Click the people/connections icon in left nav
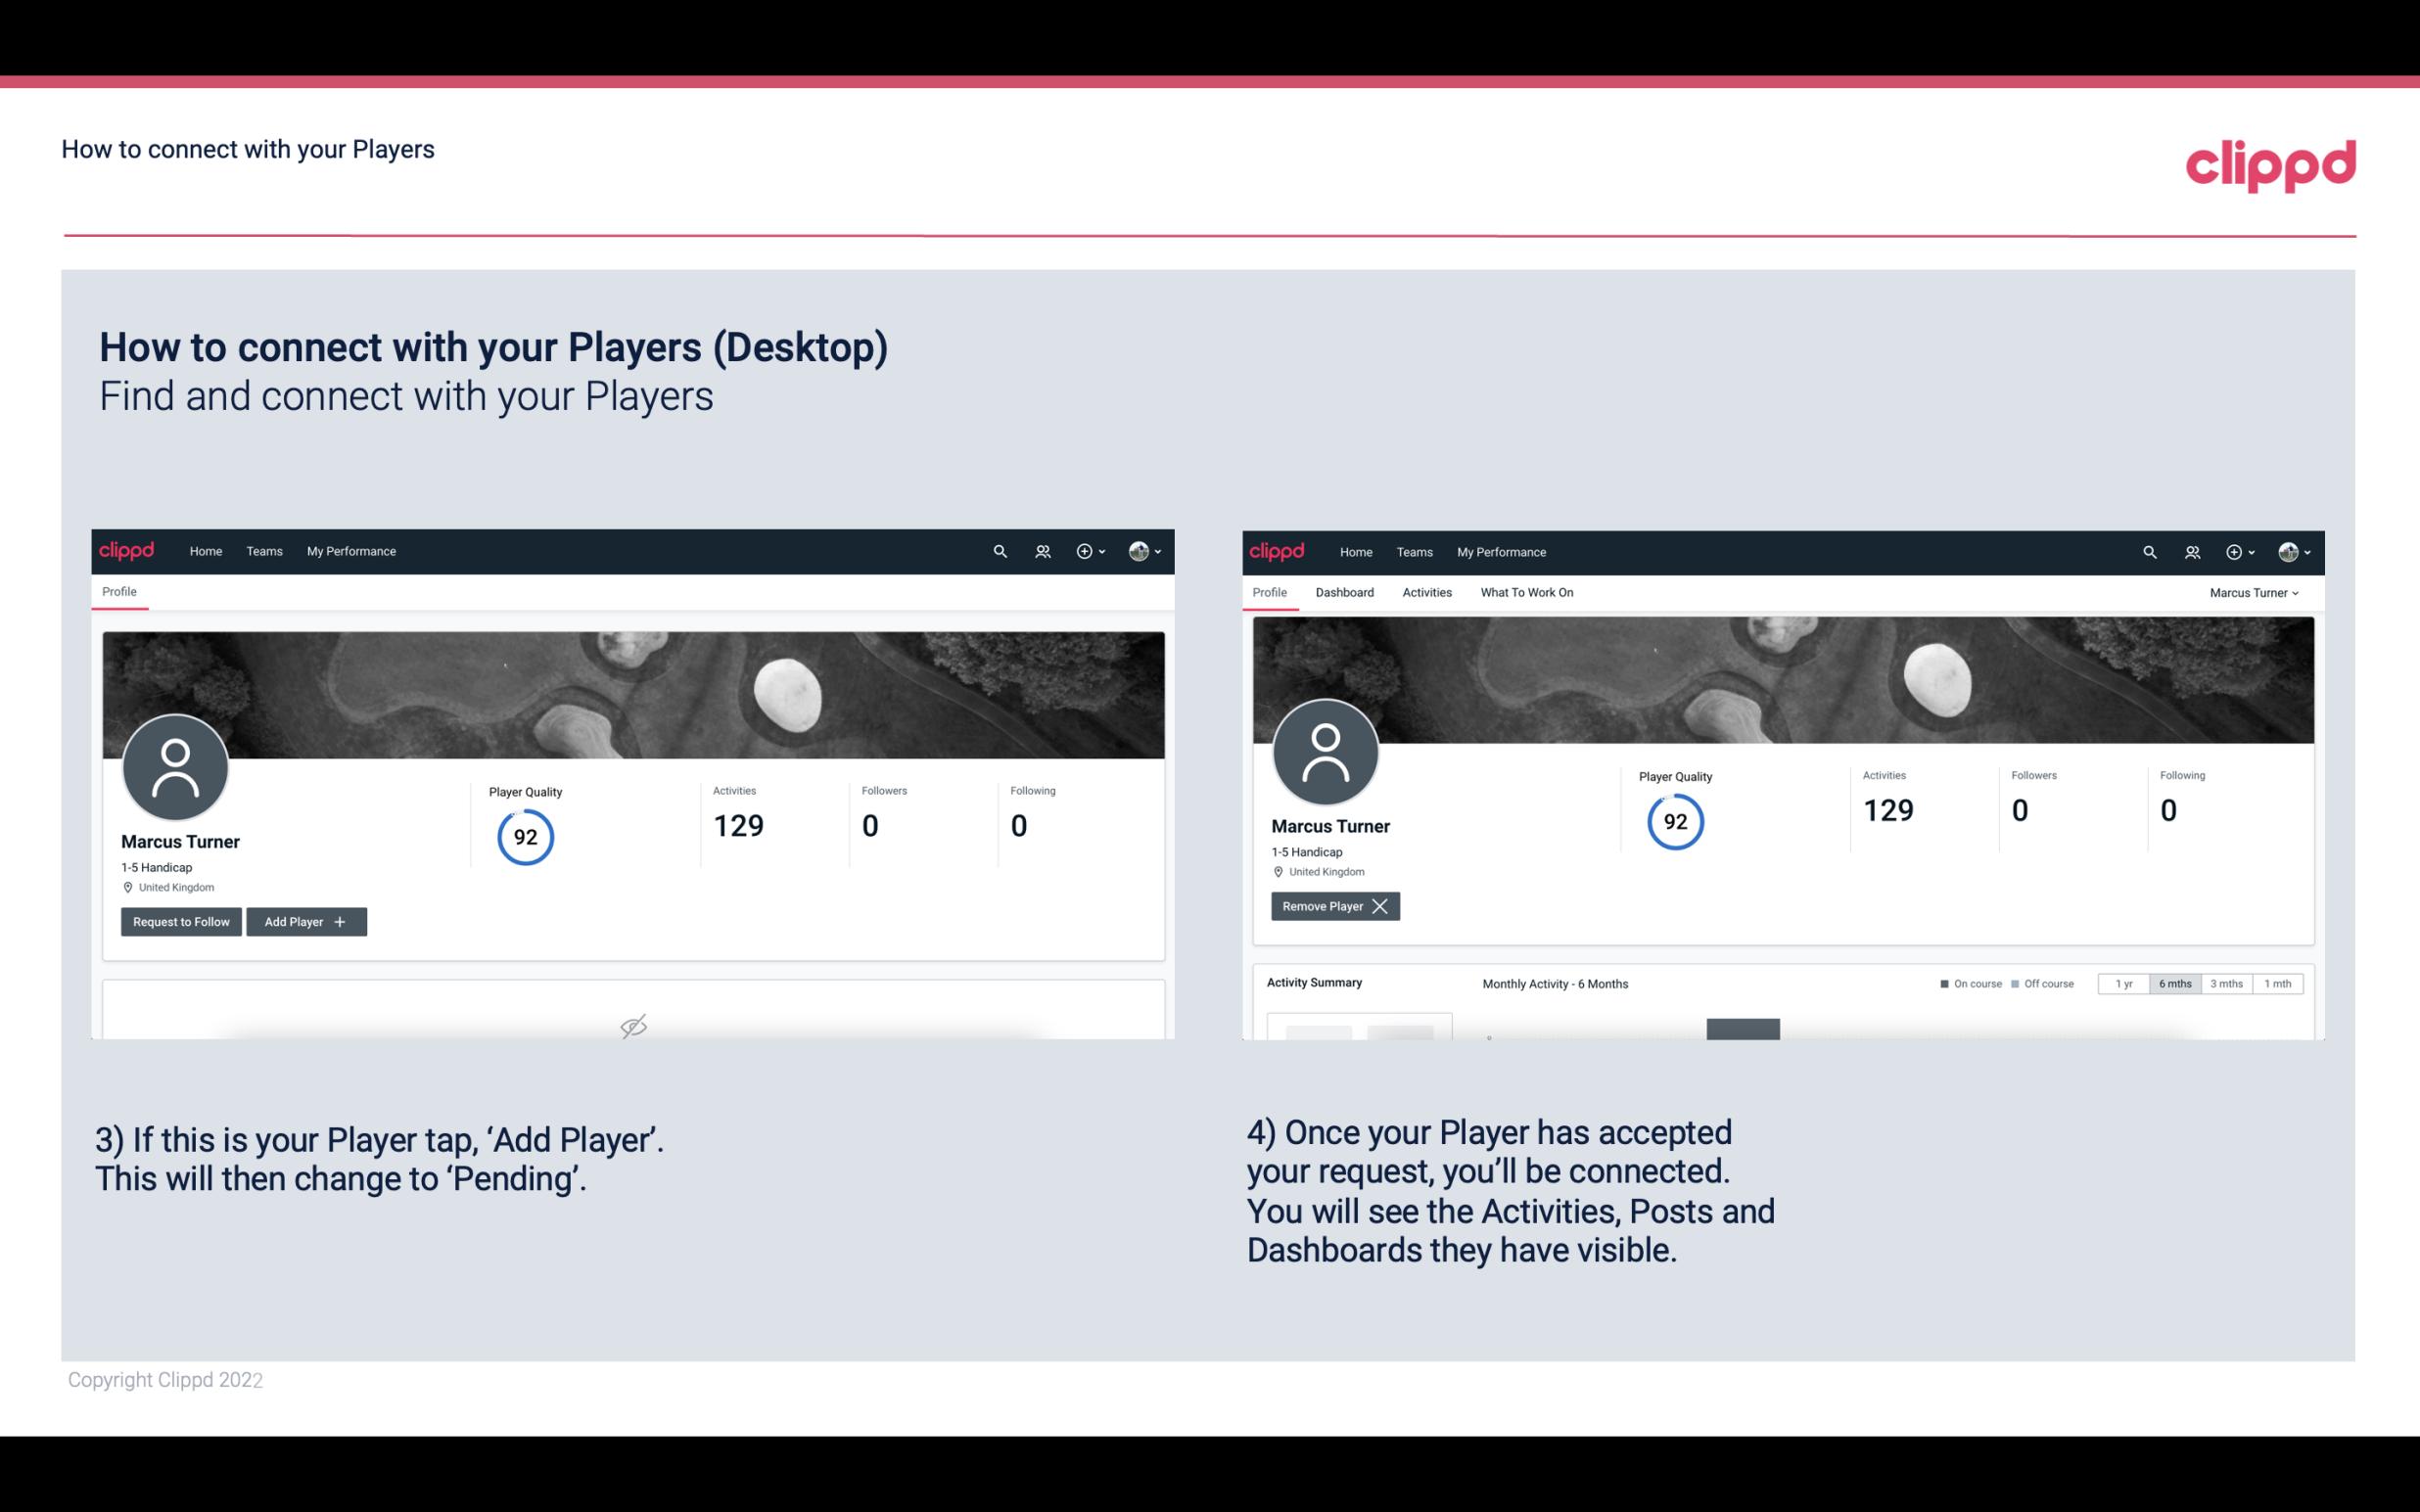Image resolution: width=2420 pixels, height=1512 pixels. click(1040, 550)
